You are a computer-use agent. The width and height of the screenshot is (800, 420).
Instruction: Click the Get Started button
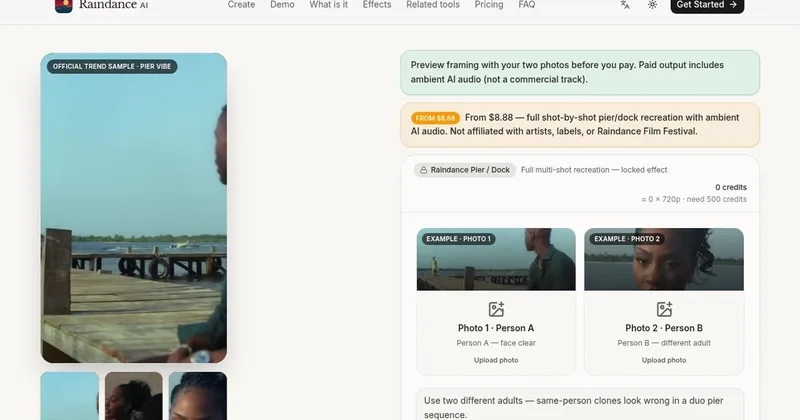point(707,5)
